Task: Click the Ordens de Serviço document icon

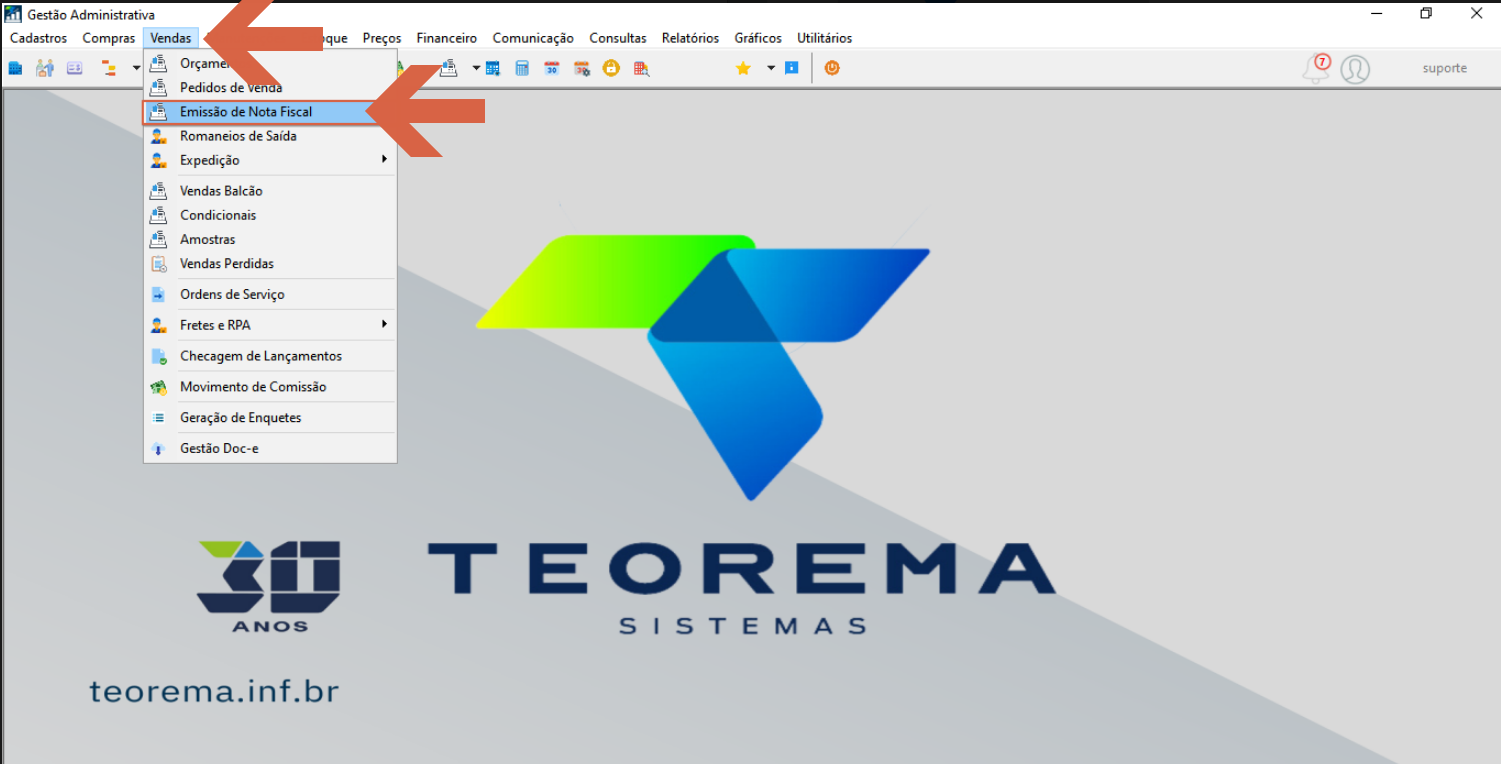Action: 158,295
